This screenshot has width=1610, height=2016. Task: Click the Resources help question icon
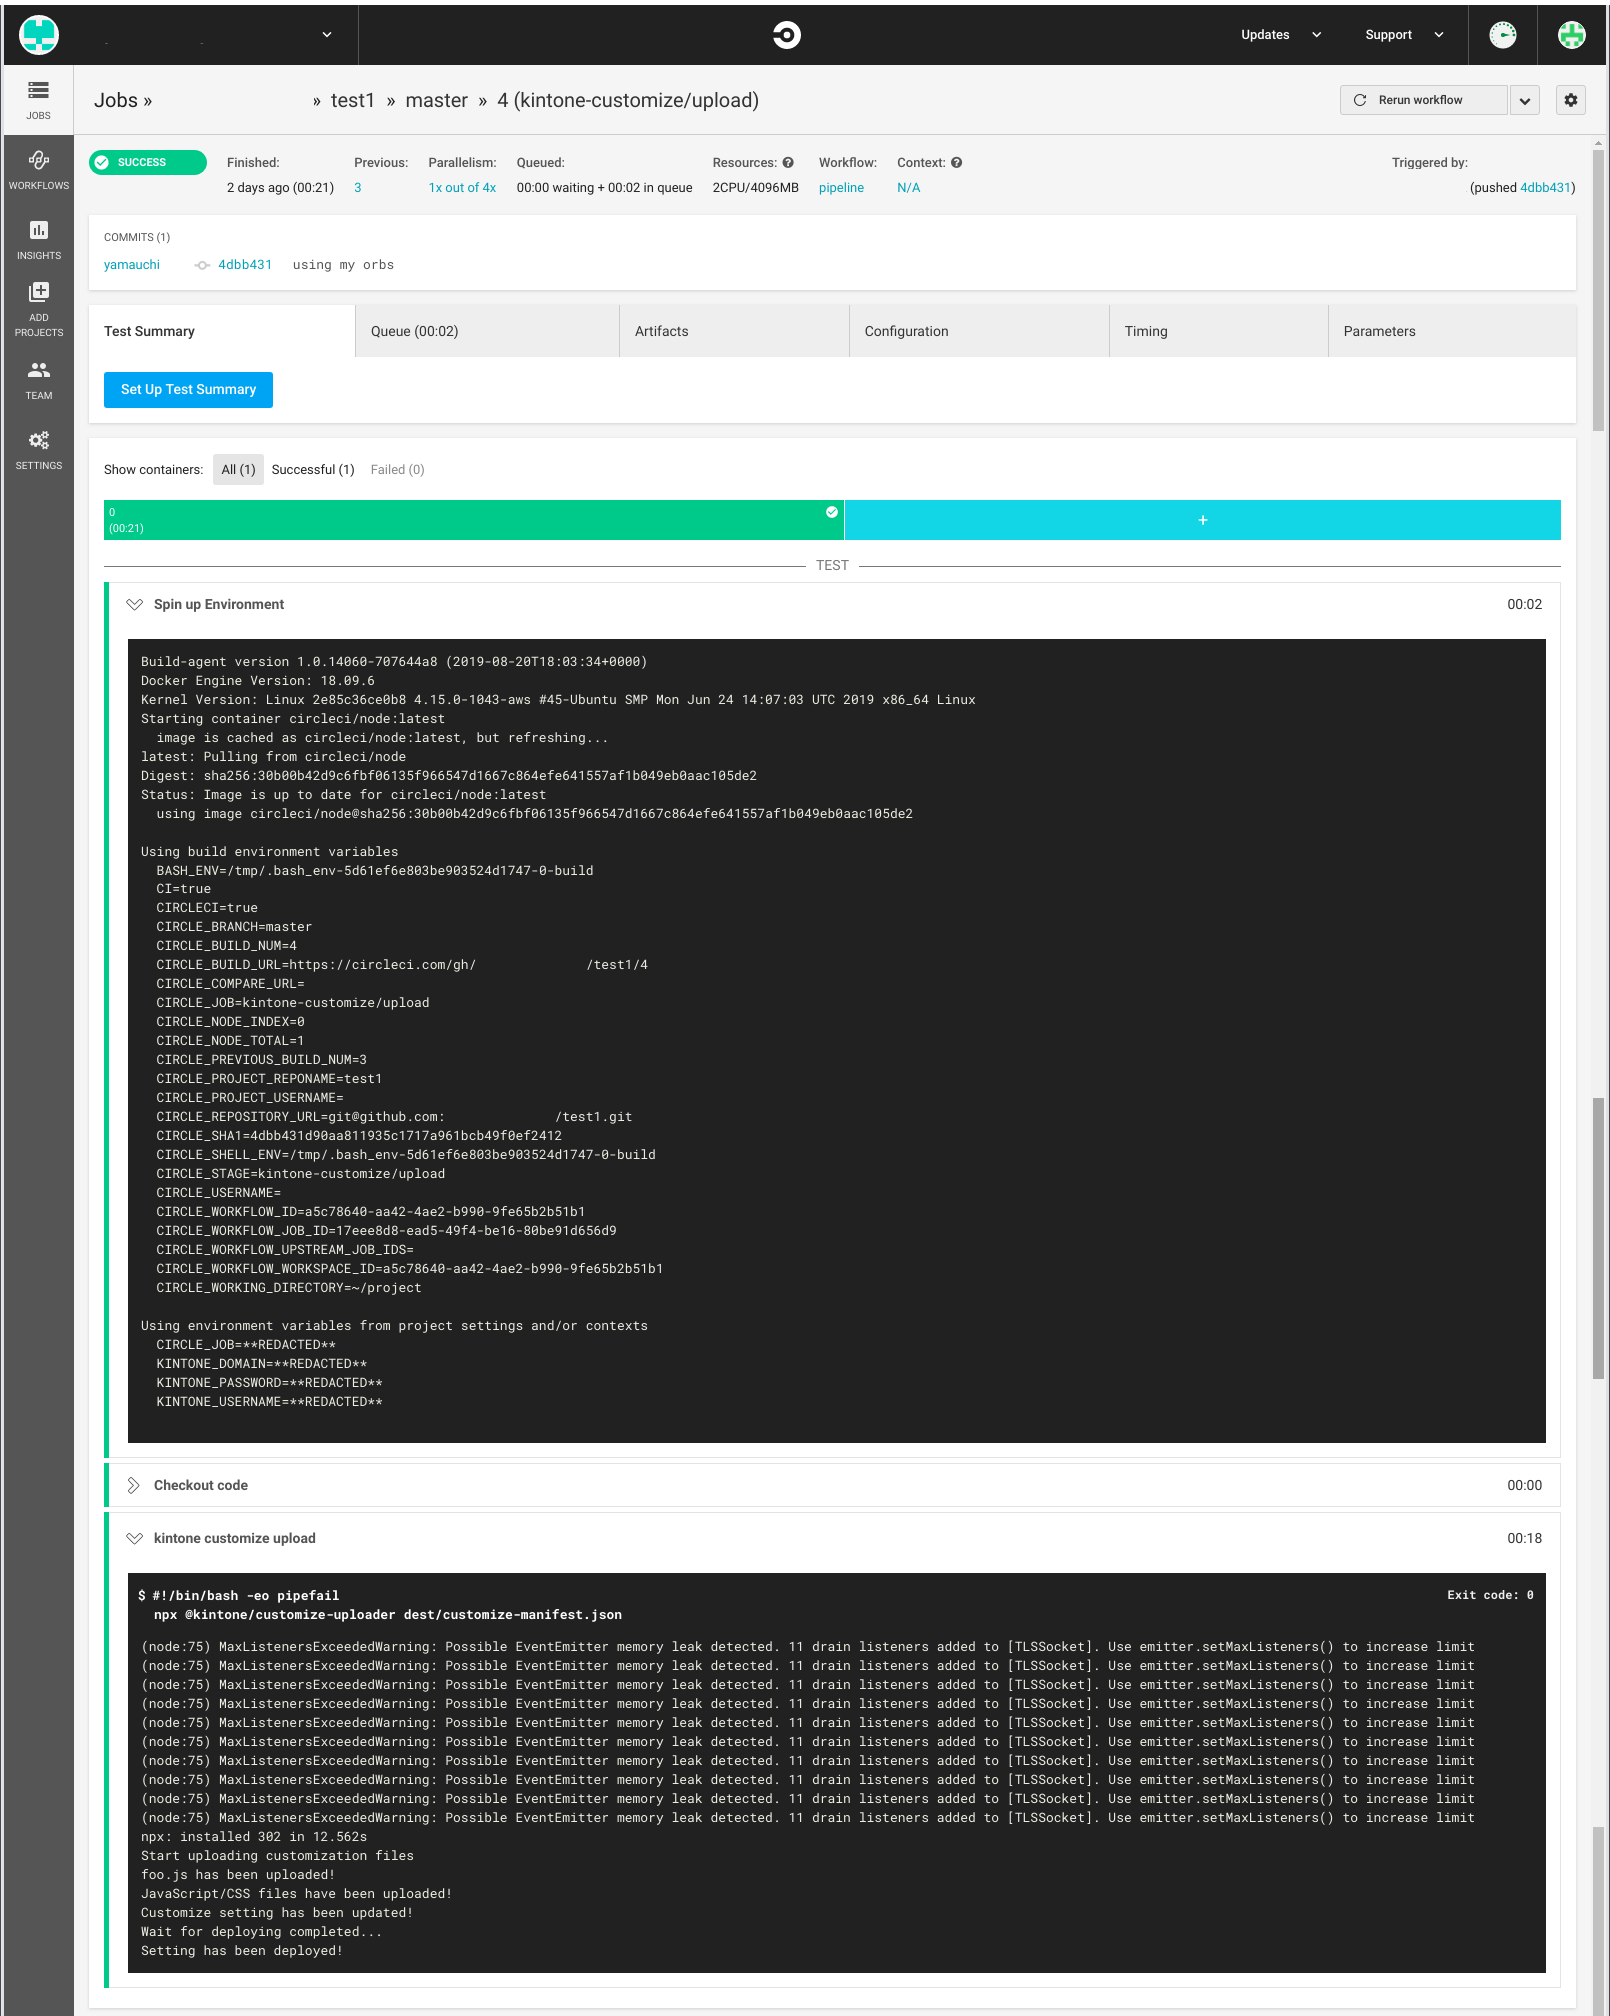pos(788,163)
